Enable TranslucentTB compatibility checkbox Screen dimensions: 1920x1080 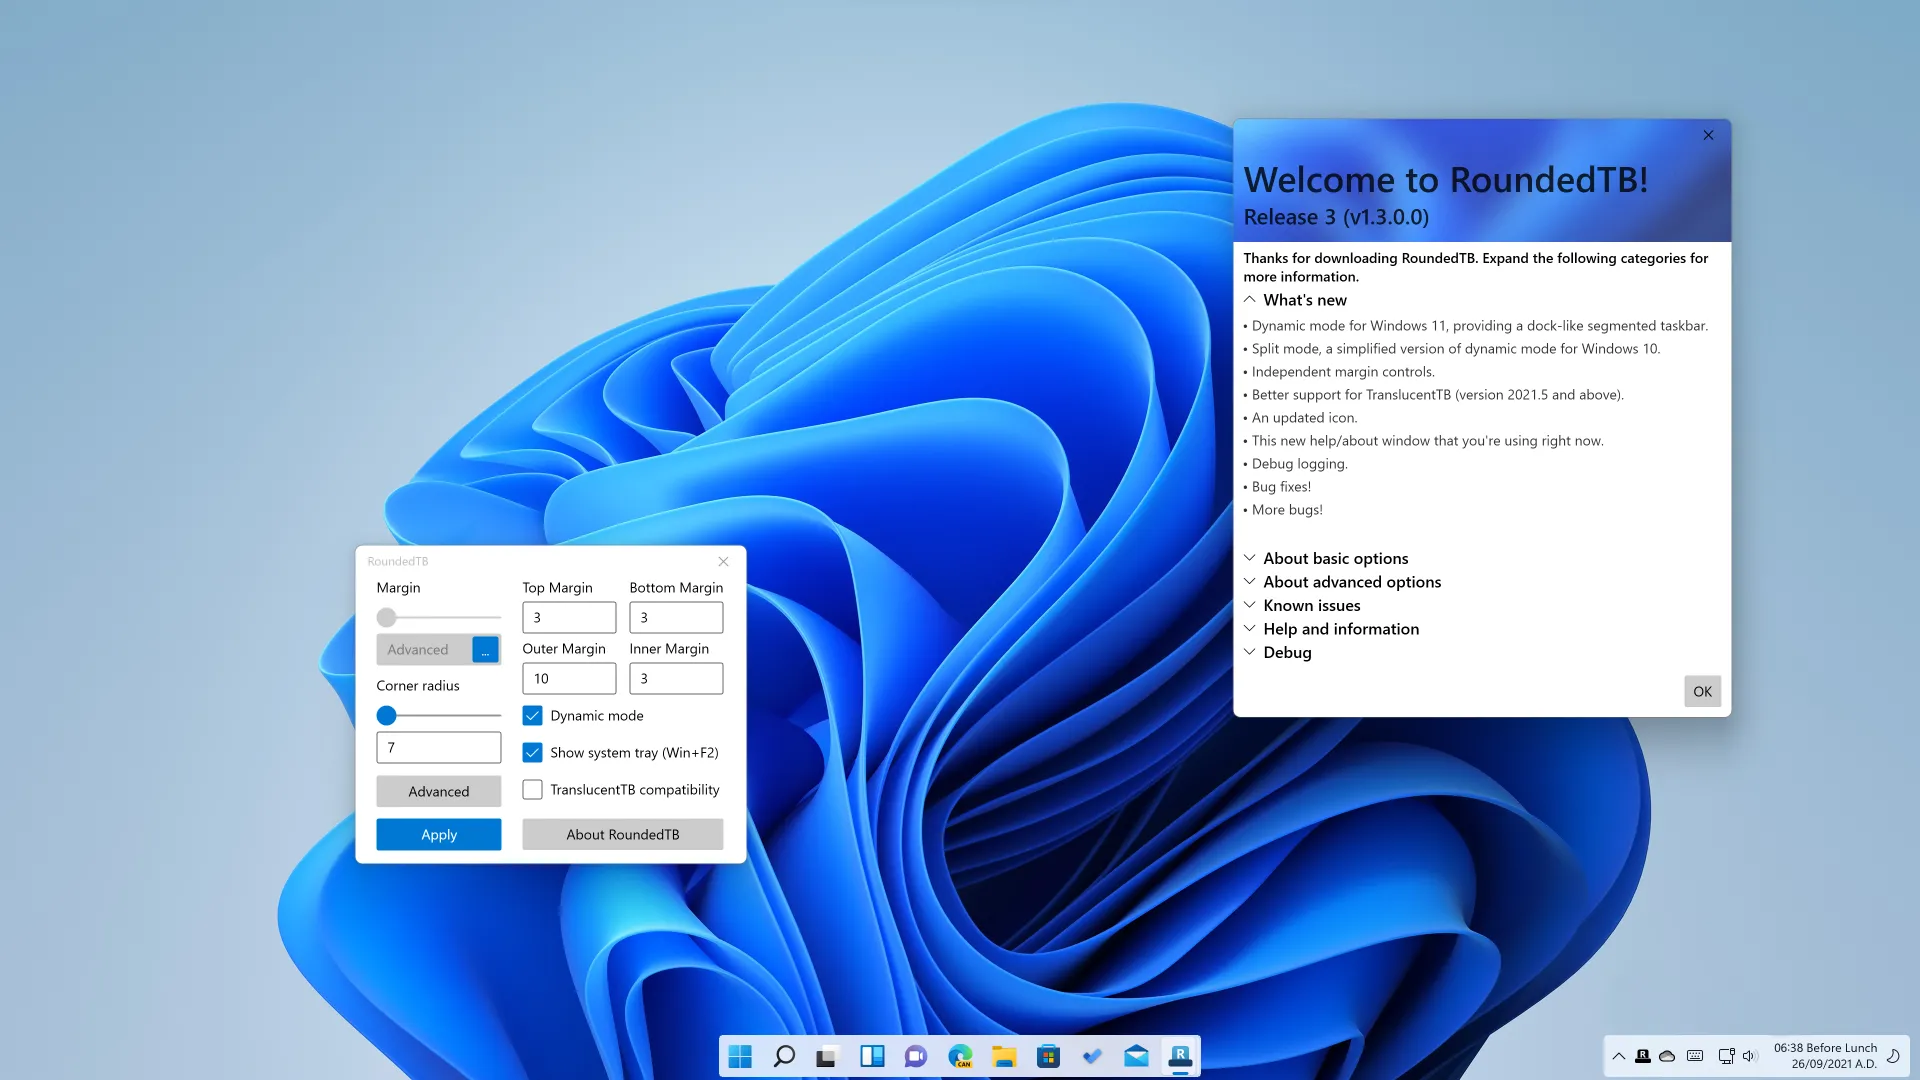[532, 790]
